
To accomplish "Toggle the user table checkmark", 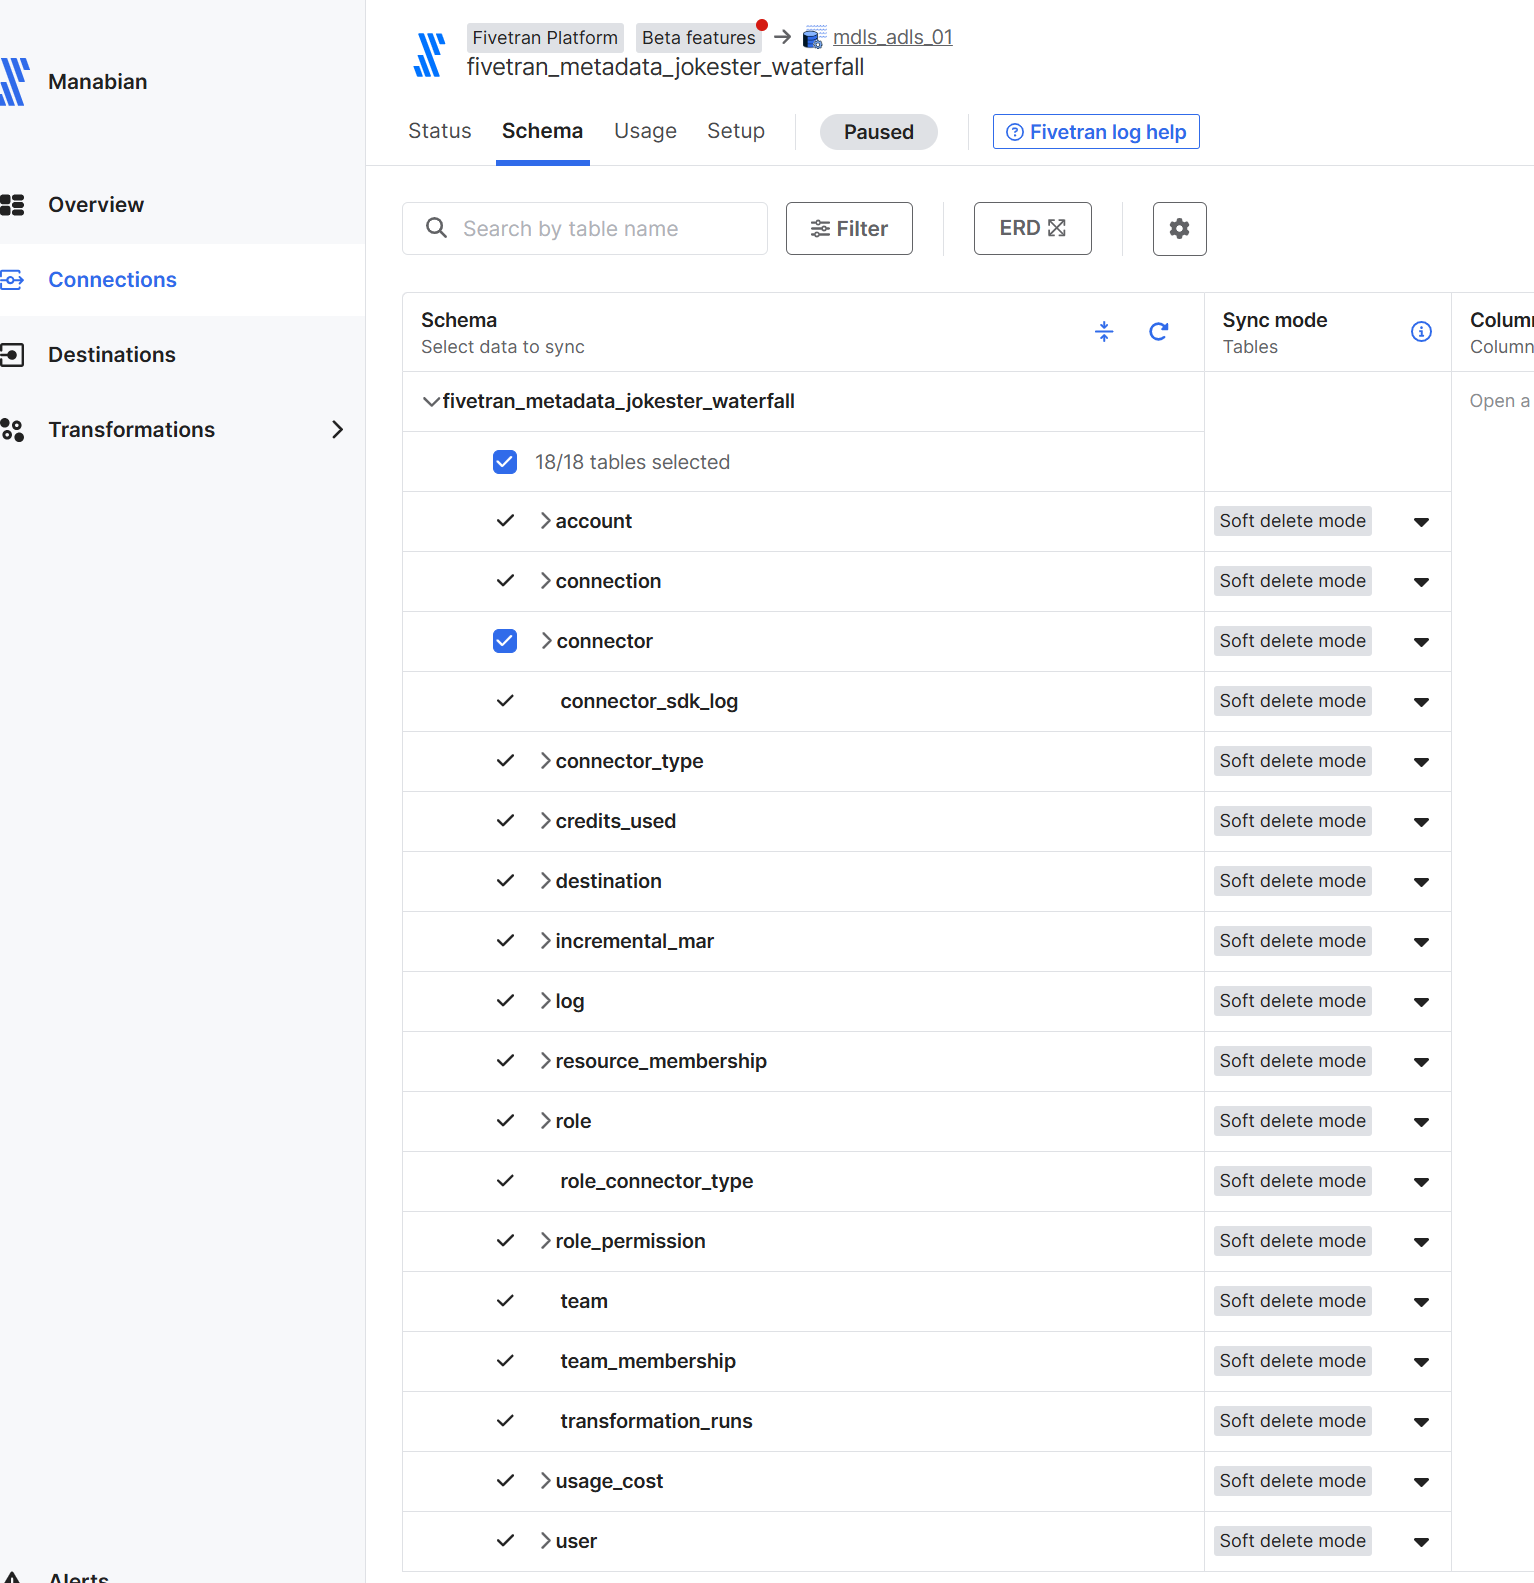I will pos(505,1541).
